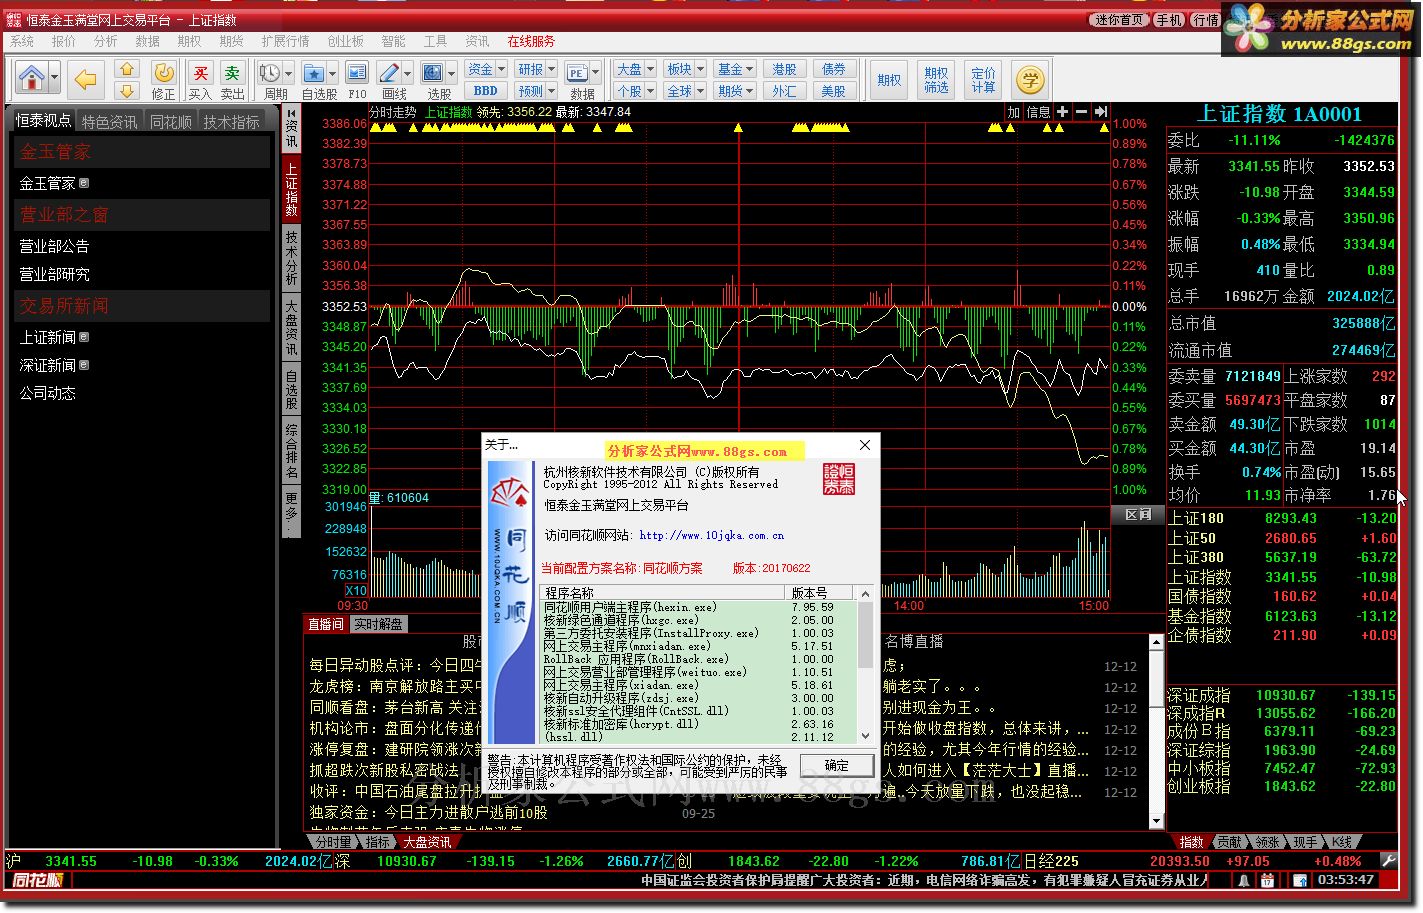The width and height of the screenshot is (1423, 913).
Task: Open the 资金 dropdown
Action: pos(503,69)
